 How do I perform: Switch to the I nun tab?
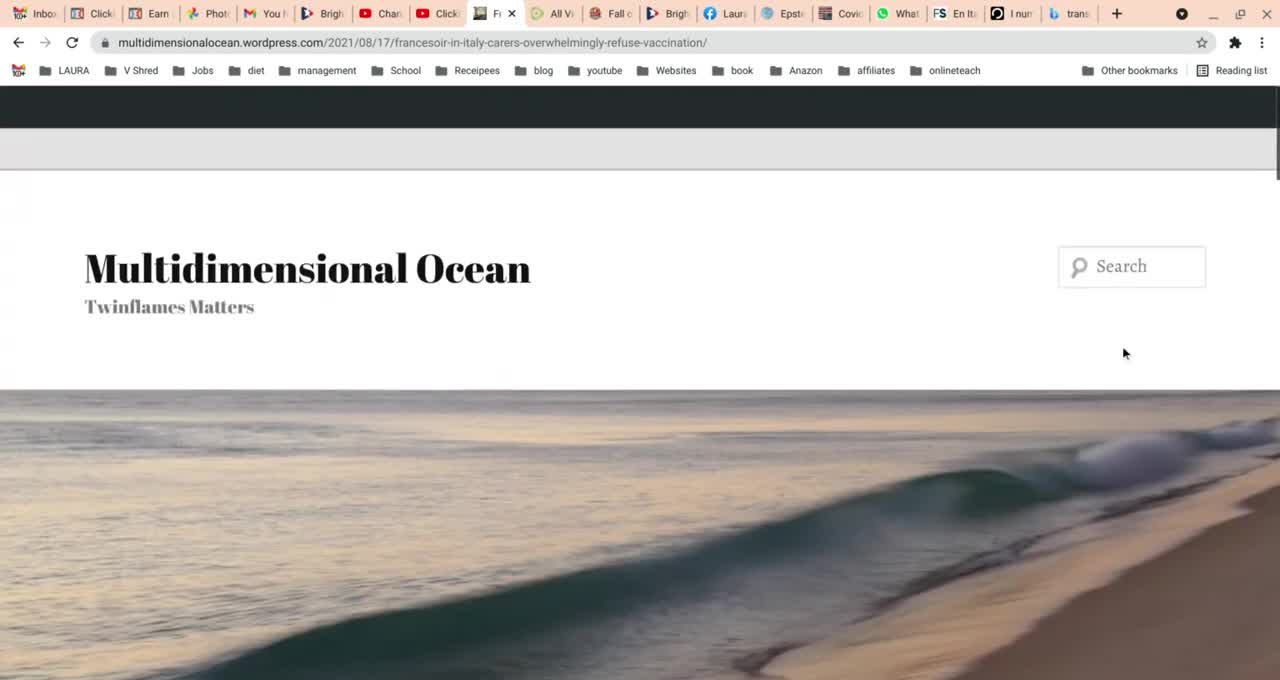coord(1012,14)
